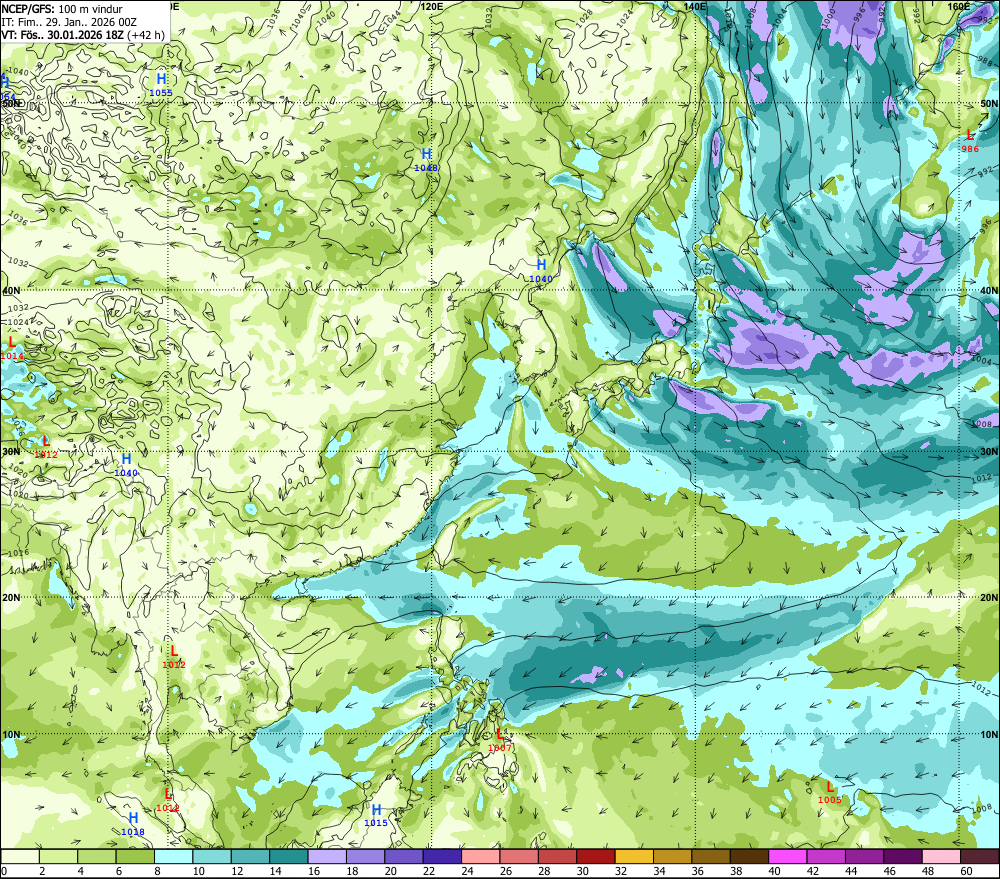Click the legend scale value 36
This screenshot has height=879, width=1000.
pos(697,871)
